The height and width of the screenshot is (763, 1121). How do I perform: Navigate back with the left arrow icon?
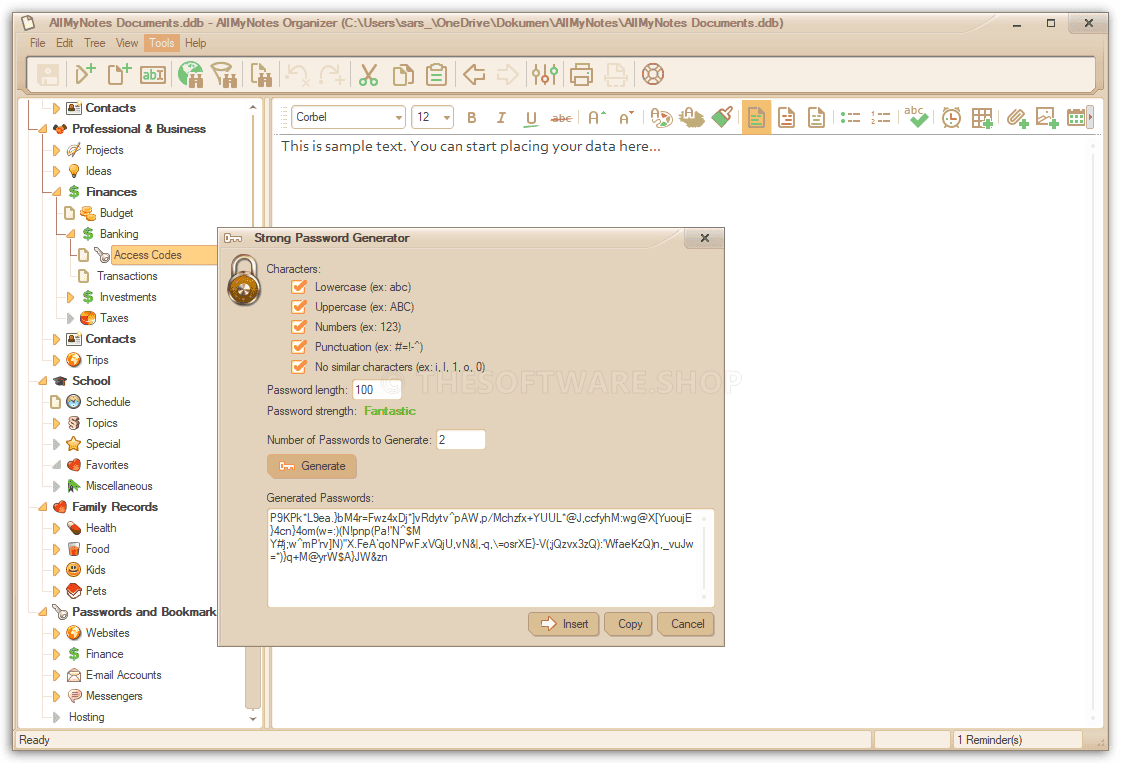[474, 74]
